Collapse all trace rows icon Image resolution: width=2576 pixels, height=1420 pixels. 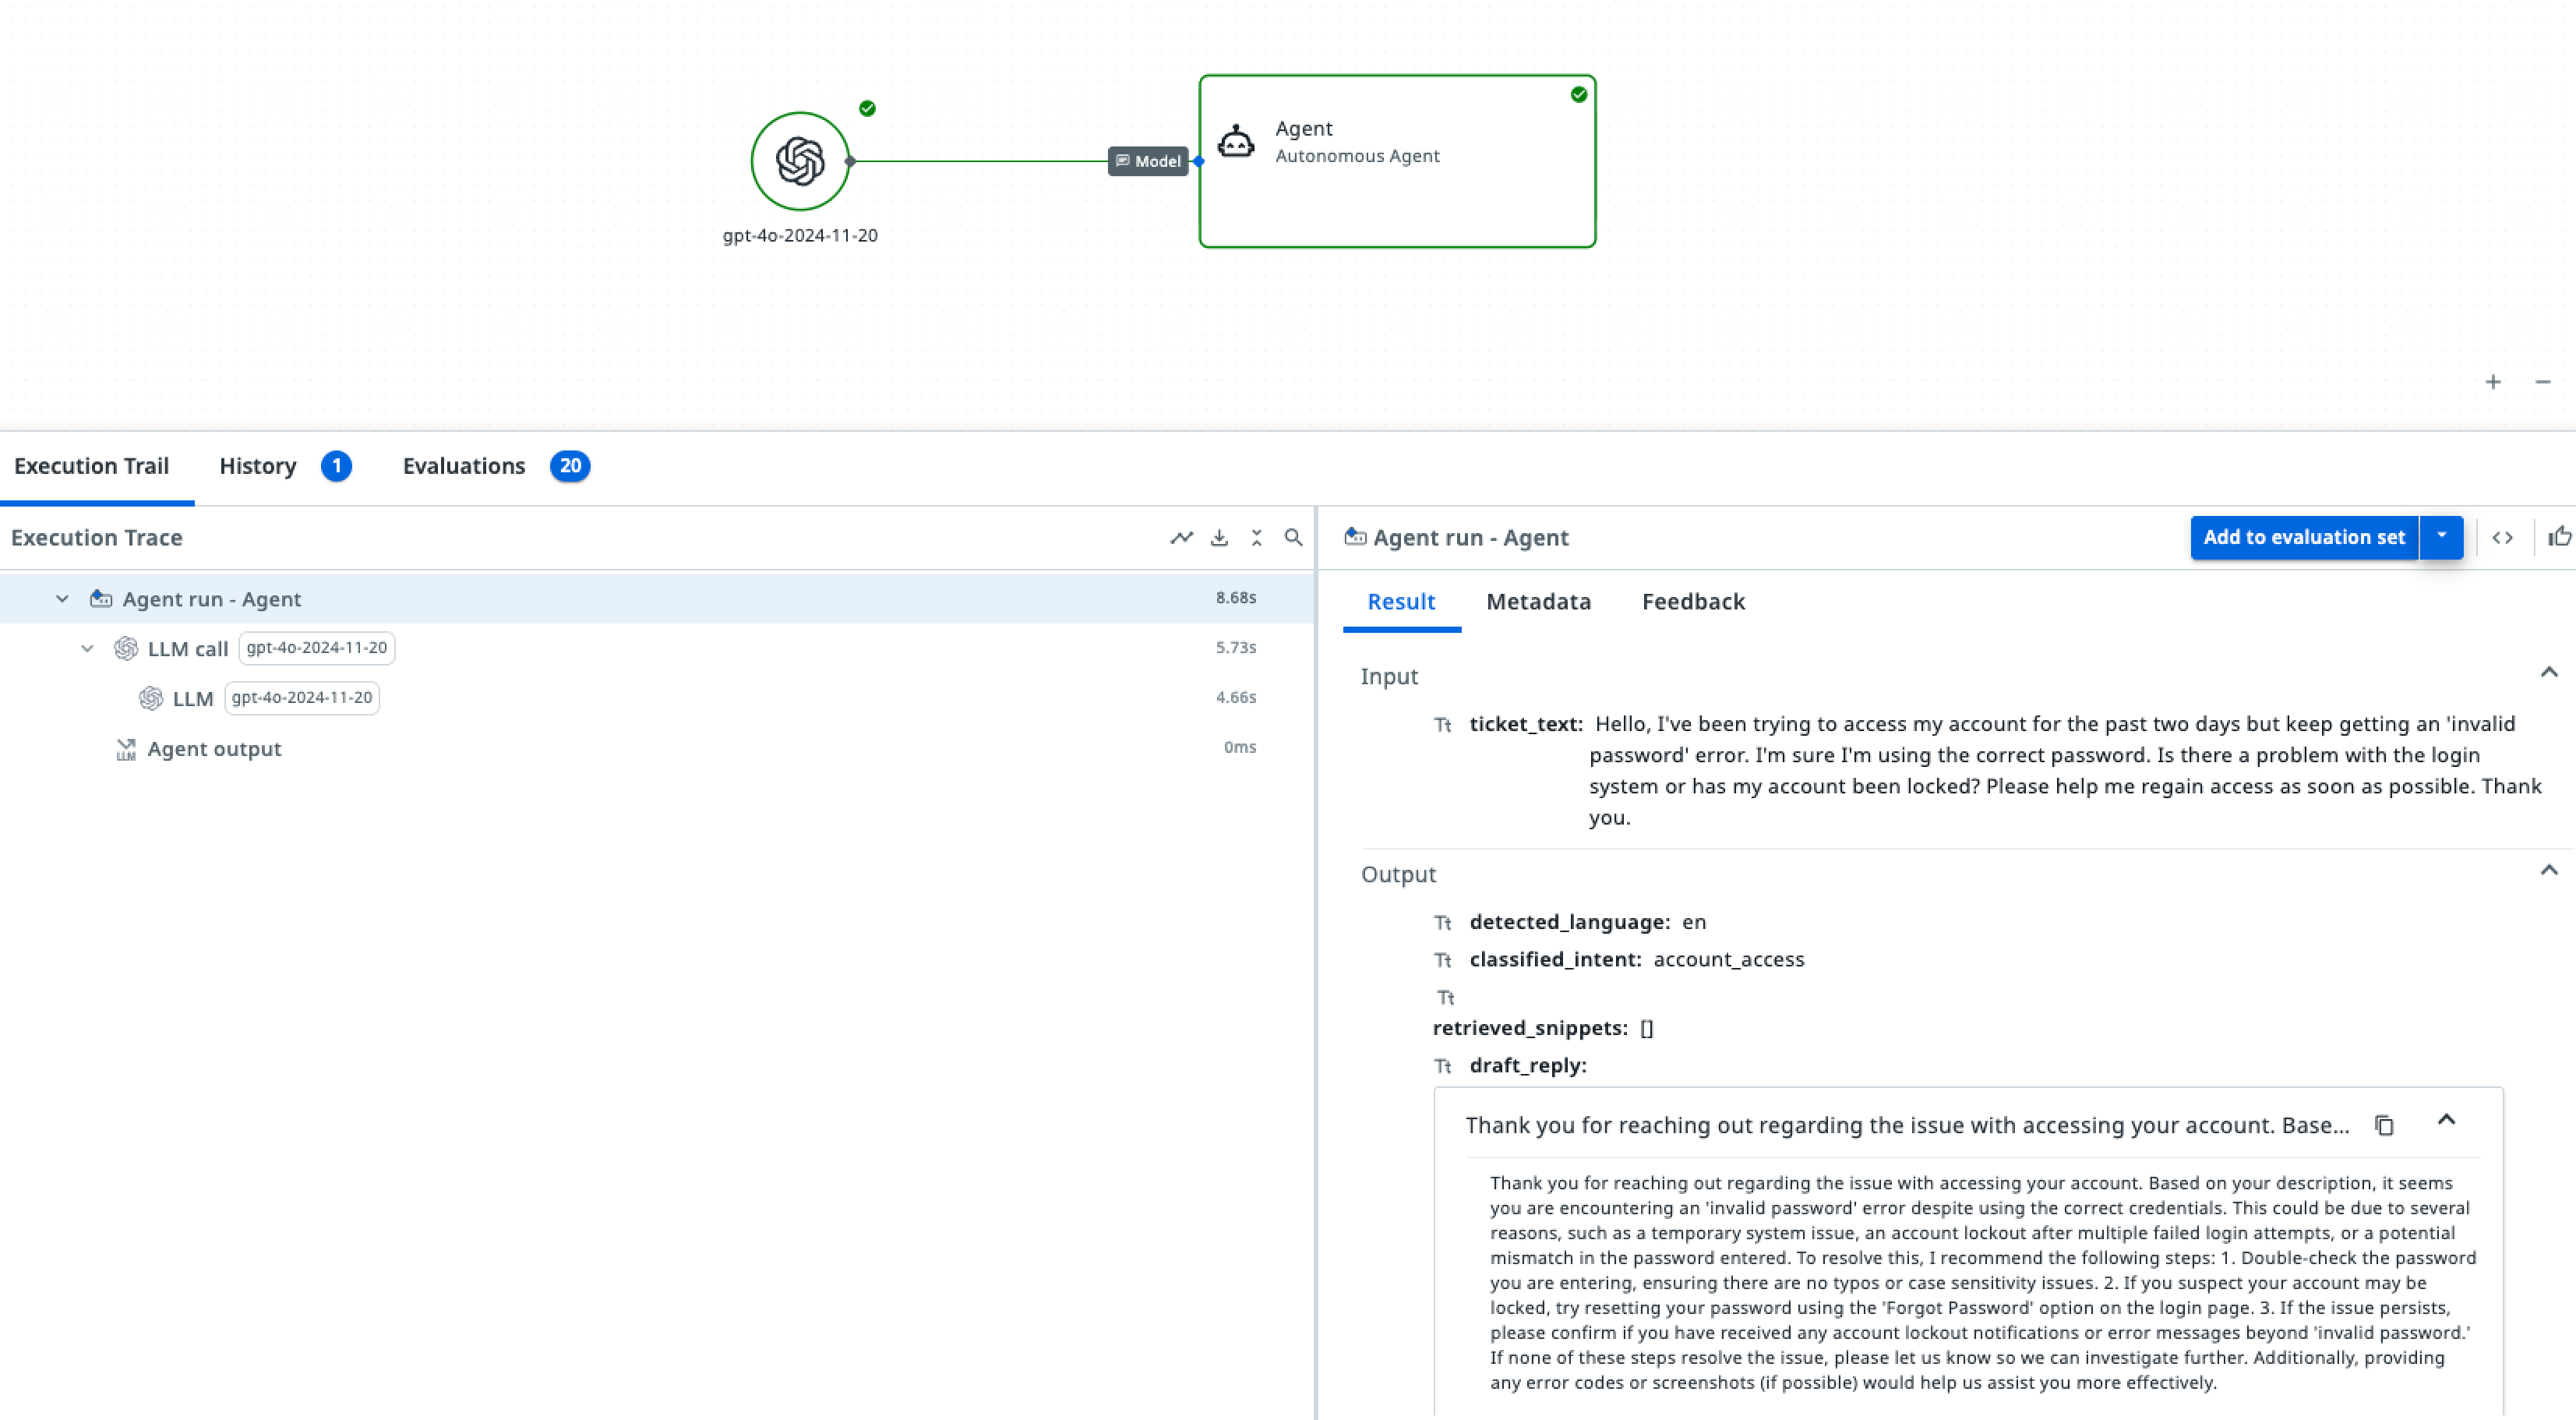[x=1256, y=538]
